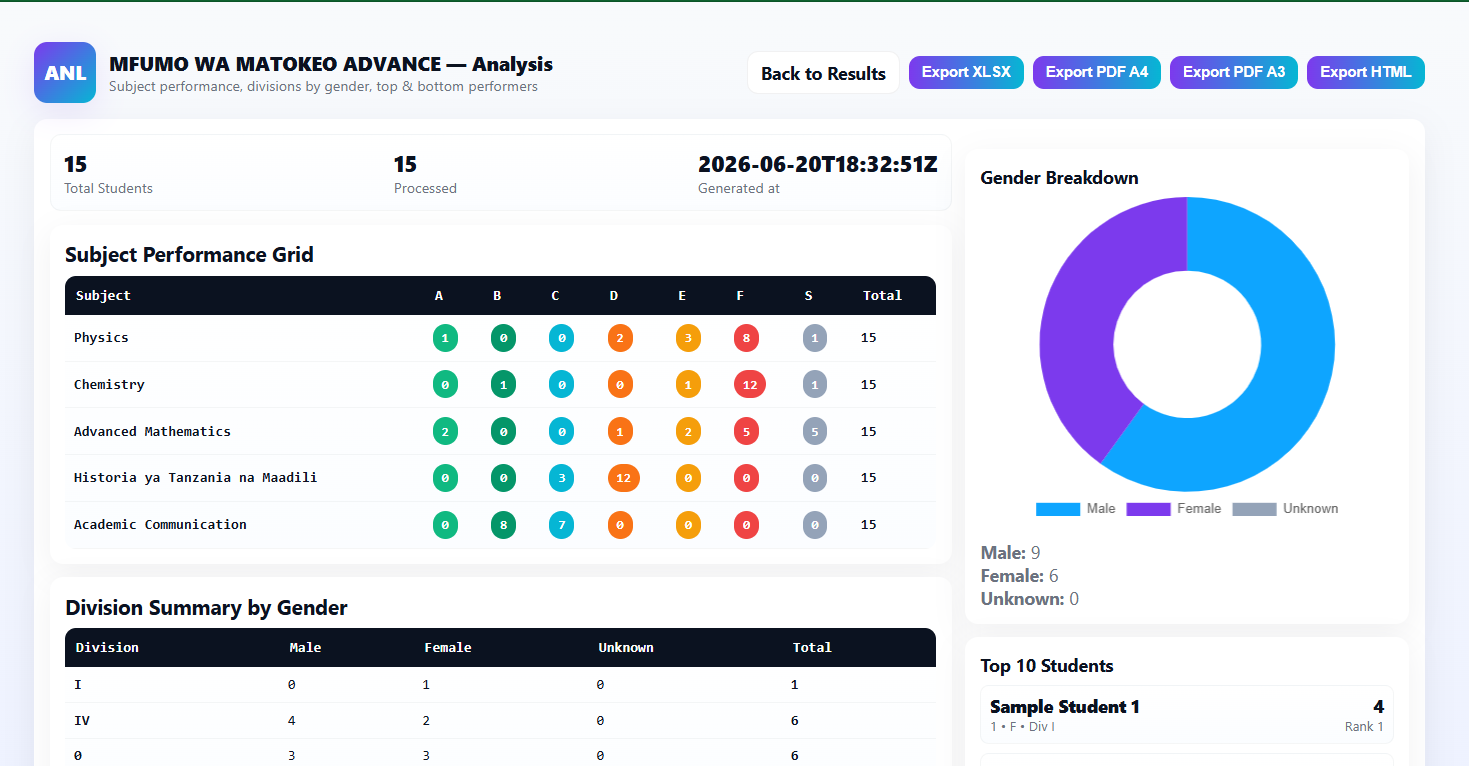Export PDF A4 version
This screenshot has height=766, width=1469.
coord(1097,72)
